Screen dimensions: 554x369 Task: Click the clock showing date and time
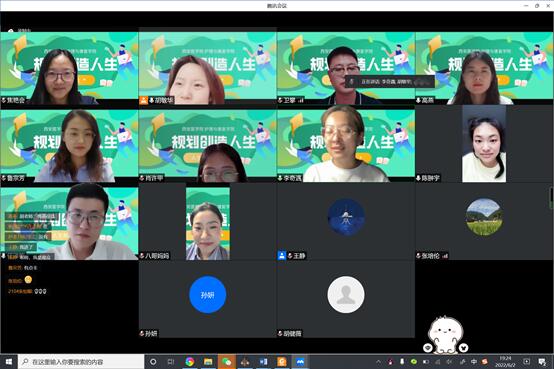click(x=505, y=362)
